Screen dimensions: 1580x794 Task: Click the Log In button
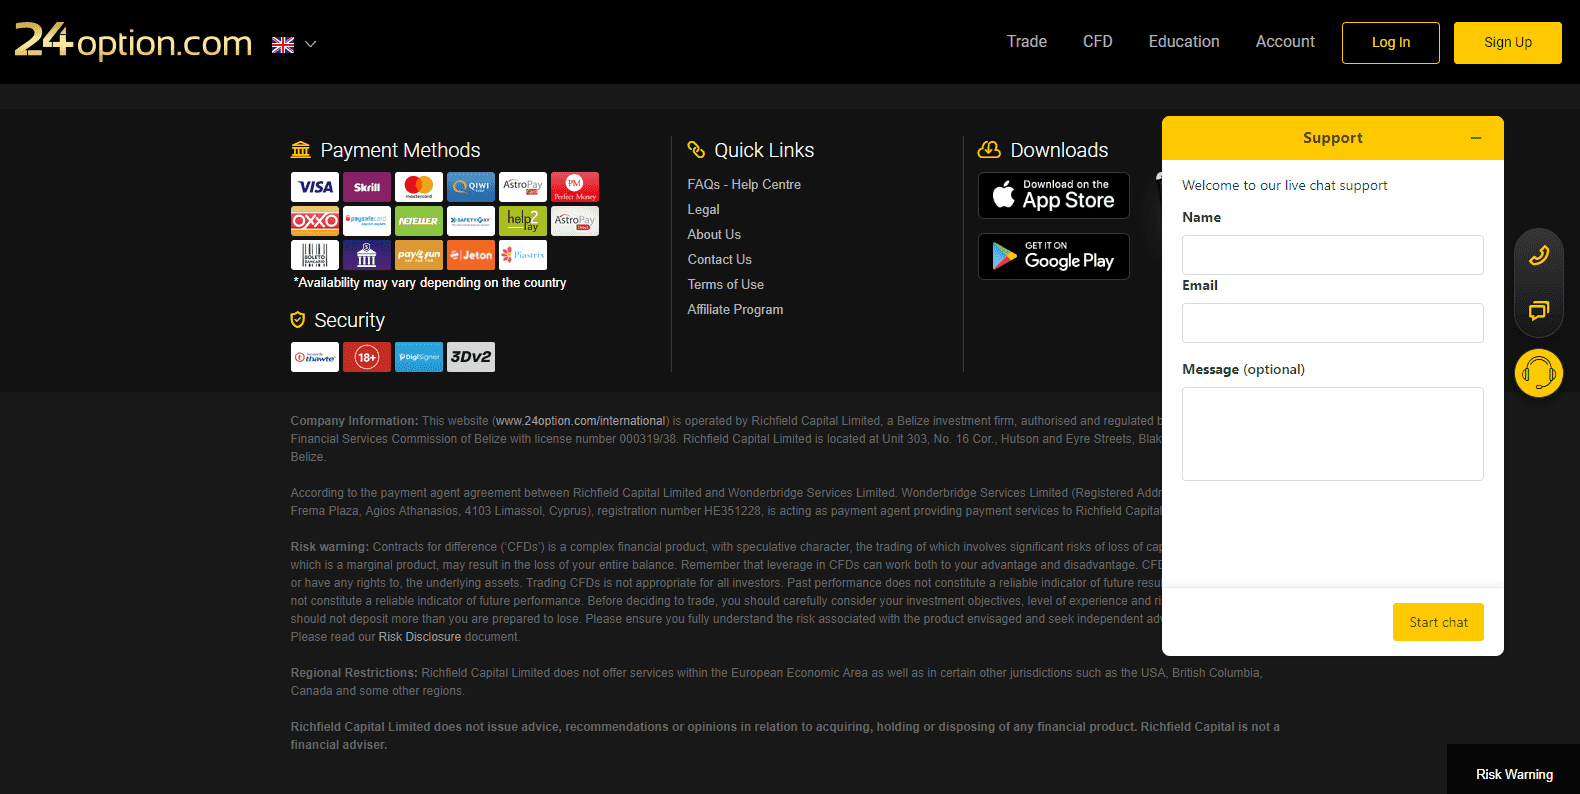(x=1391, y=43)
